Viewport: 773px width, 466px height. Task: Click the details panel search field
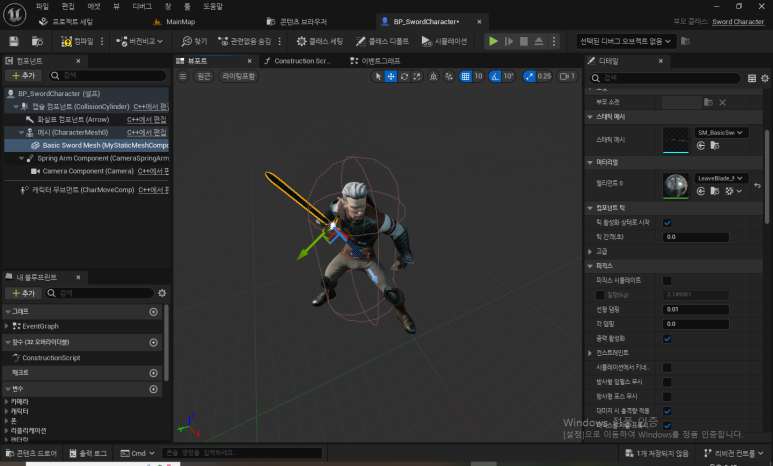click(x=666, y=78)
